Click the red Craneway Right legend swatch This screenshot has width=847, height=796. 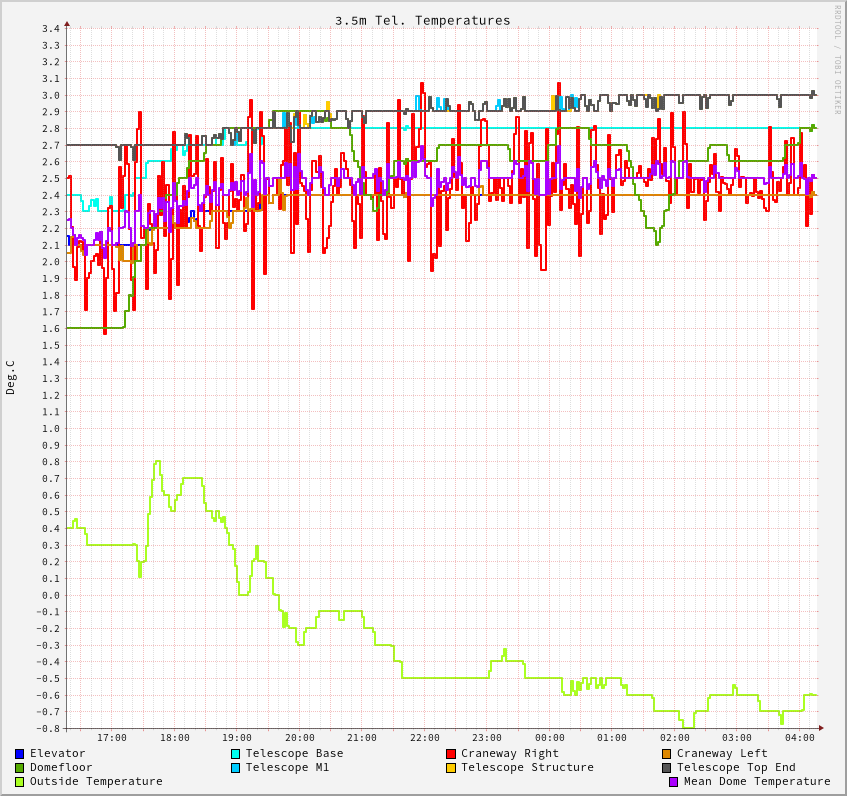click(451, 754)
